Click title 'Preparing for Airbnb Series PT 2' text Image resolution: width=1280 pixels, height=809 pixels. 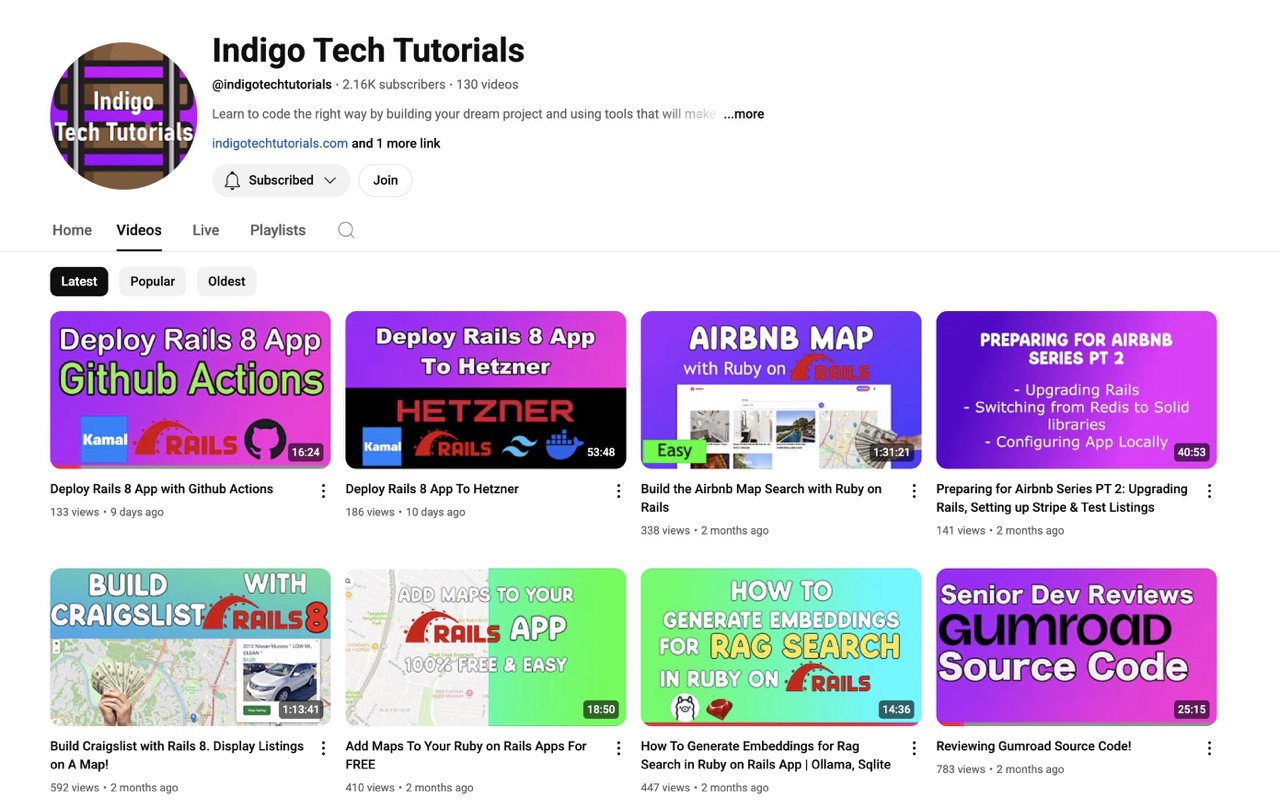[x=1062, y=498]
